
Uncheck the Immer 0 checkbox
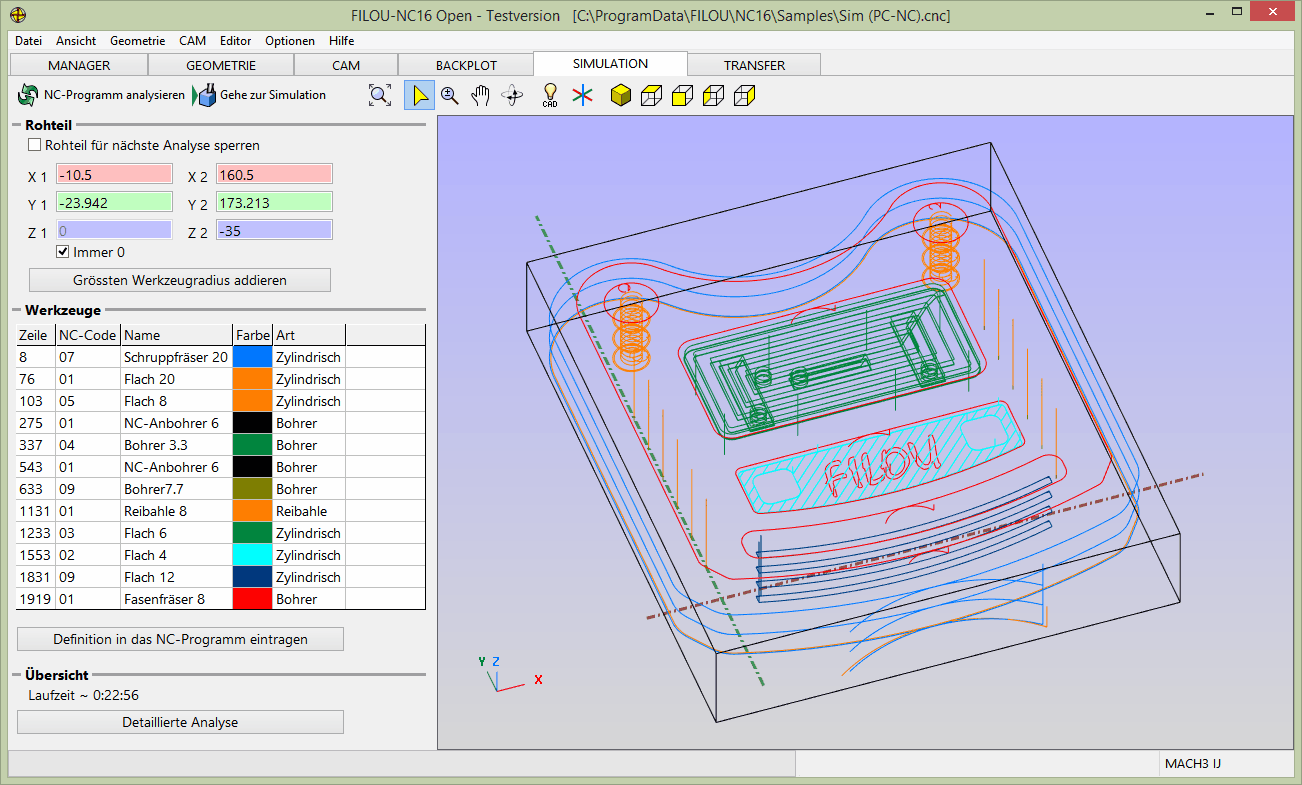[63, 252]
